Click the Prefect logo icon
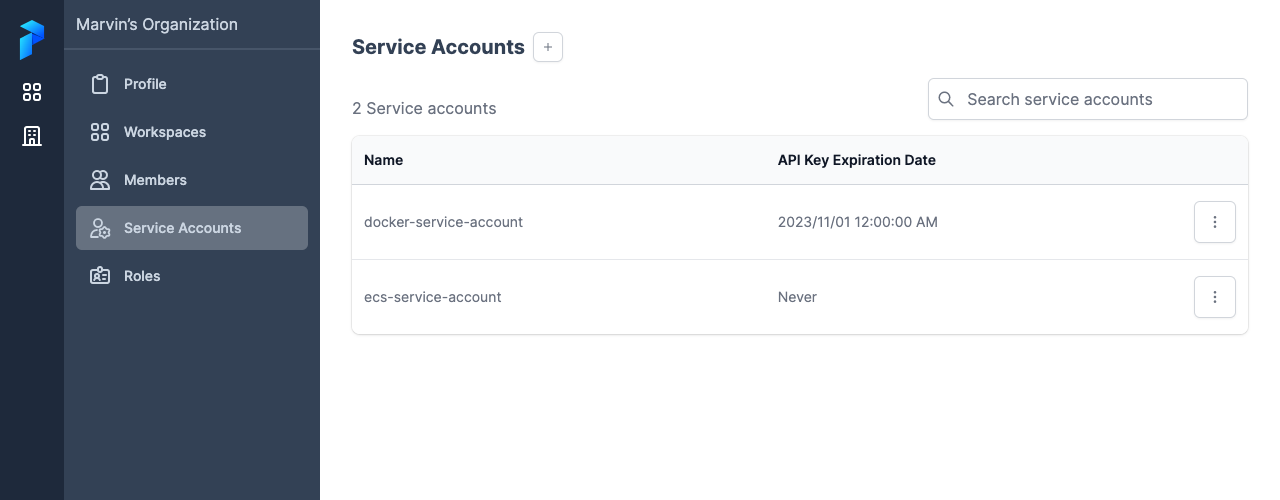This screenshot has height=500, width=1280. pos(32,40)
